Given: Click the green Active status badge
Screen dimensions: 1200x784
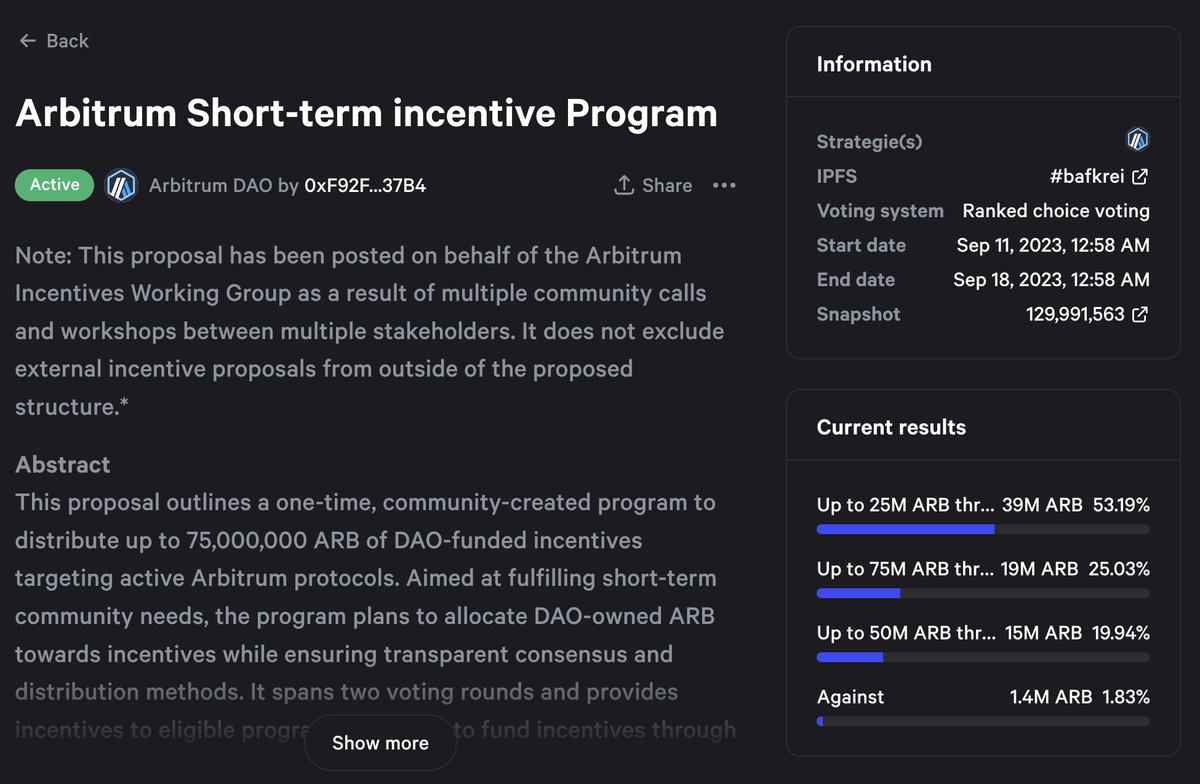Looking at the screenshot, I should [x=54, y=185].
